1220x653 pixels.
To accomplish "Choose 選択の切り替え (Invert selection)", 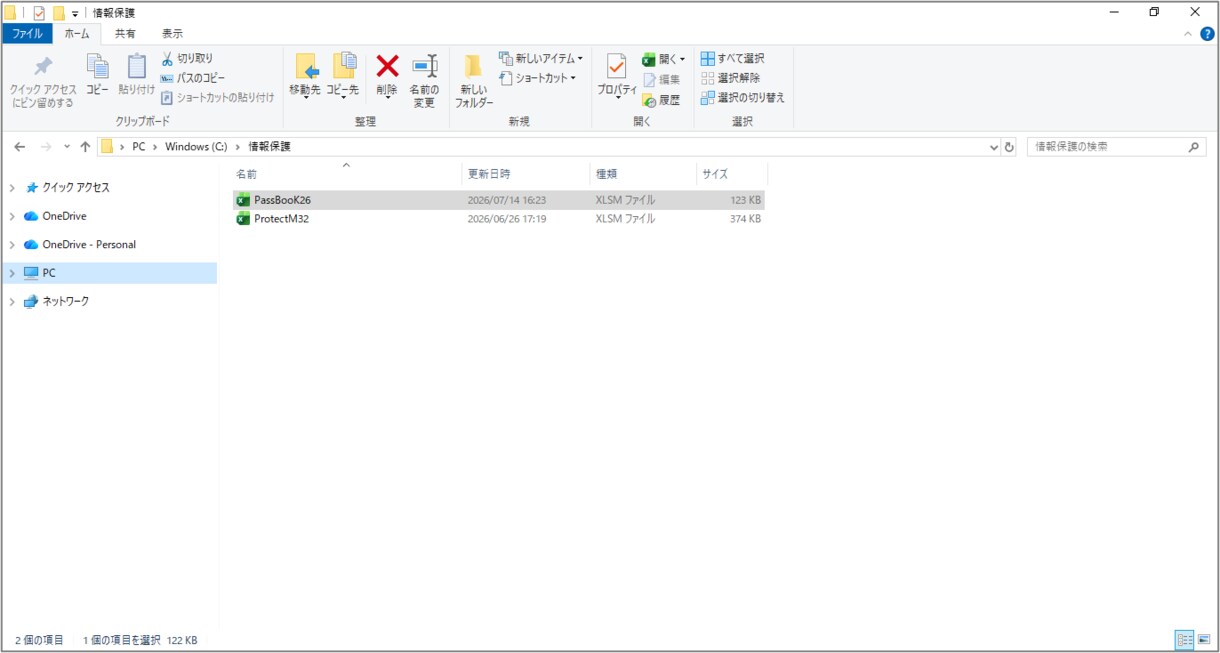I will tap(743, 97).
